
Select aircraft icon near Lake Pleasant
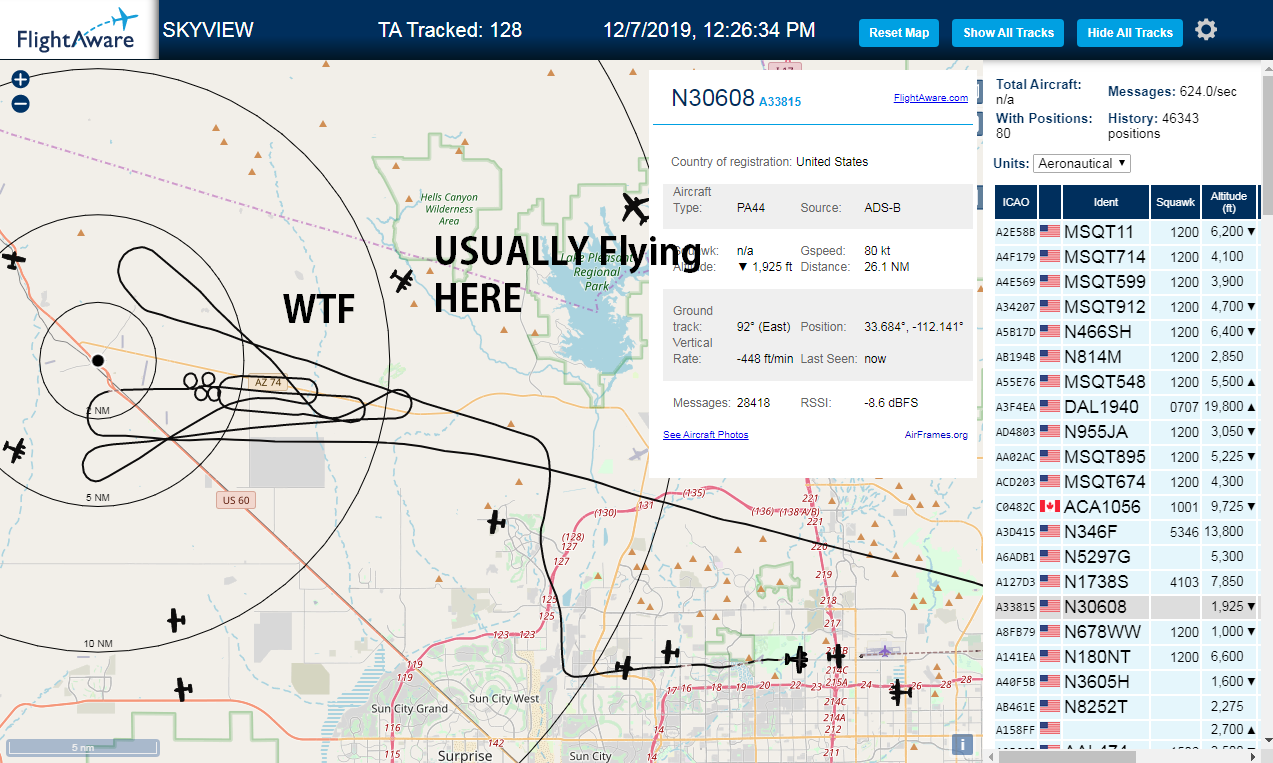635,209
